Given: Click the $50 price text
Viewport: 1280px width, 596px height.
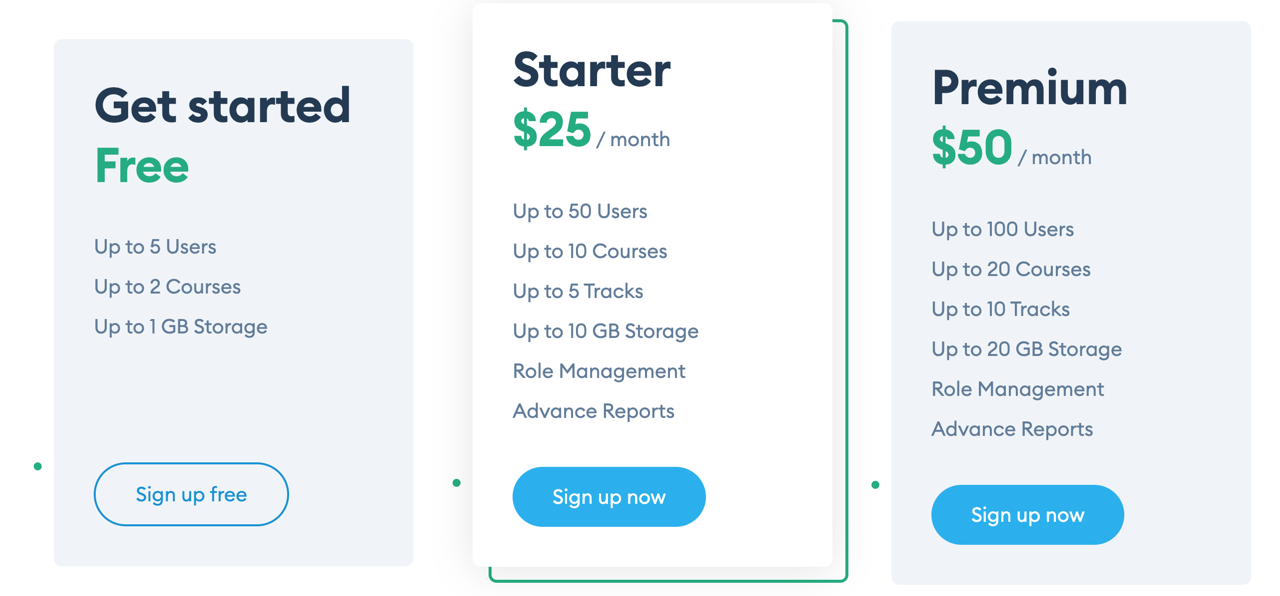Looking at the screenshot, I should coord(971,148).
